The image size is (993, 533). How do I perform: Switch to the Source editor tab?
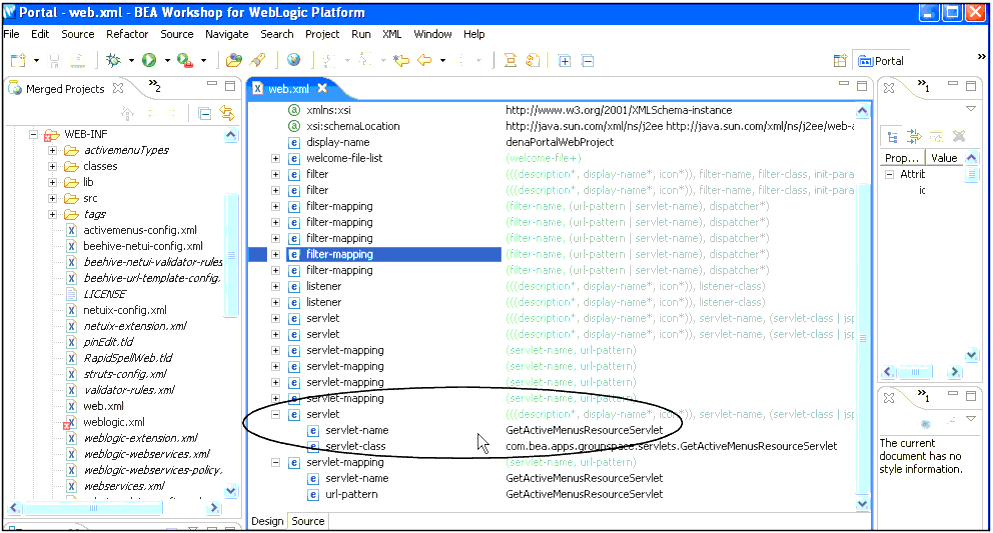point(308,521)
